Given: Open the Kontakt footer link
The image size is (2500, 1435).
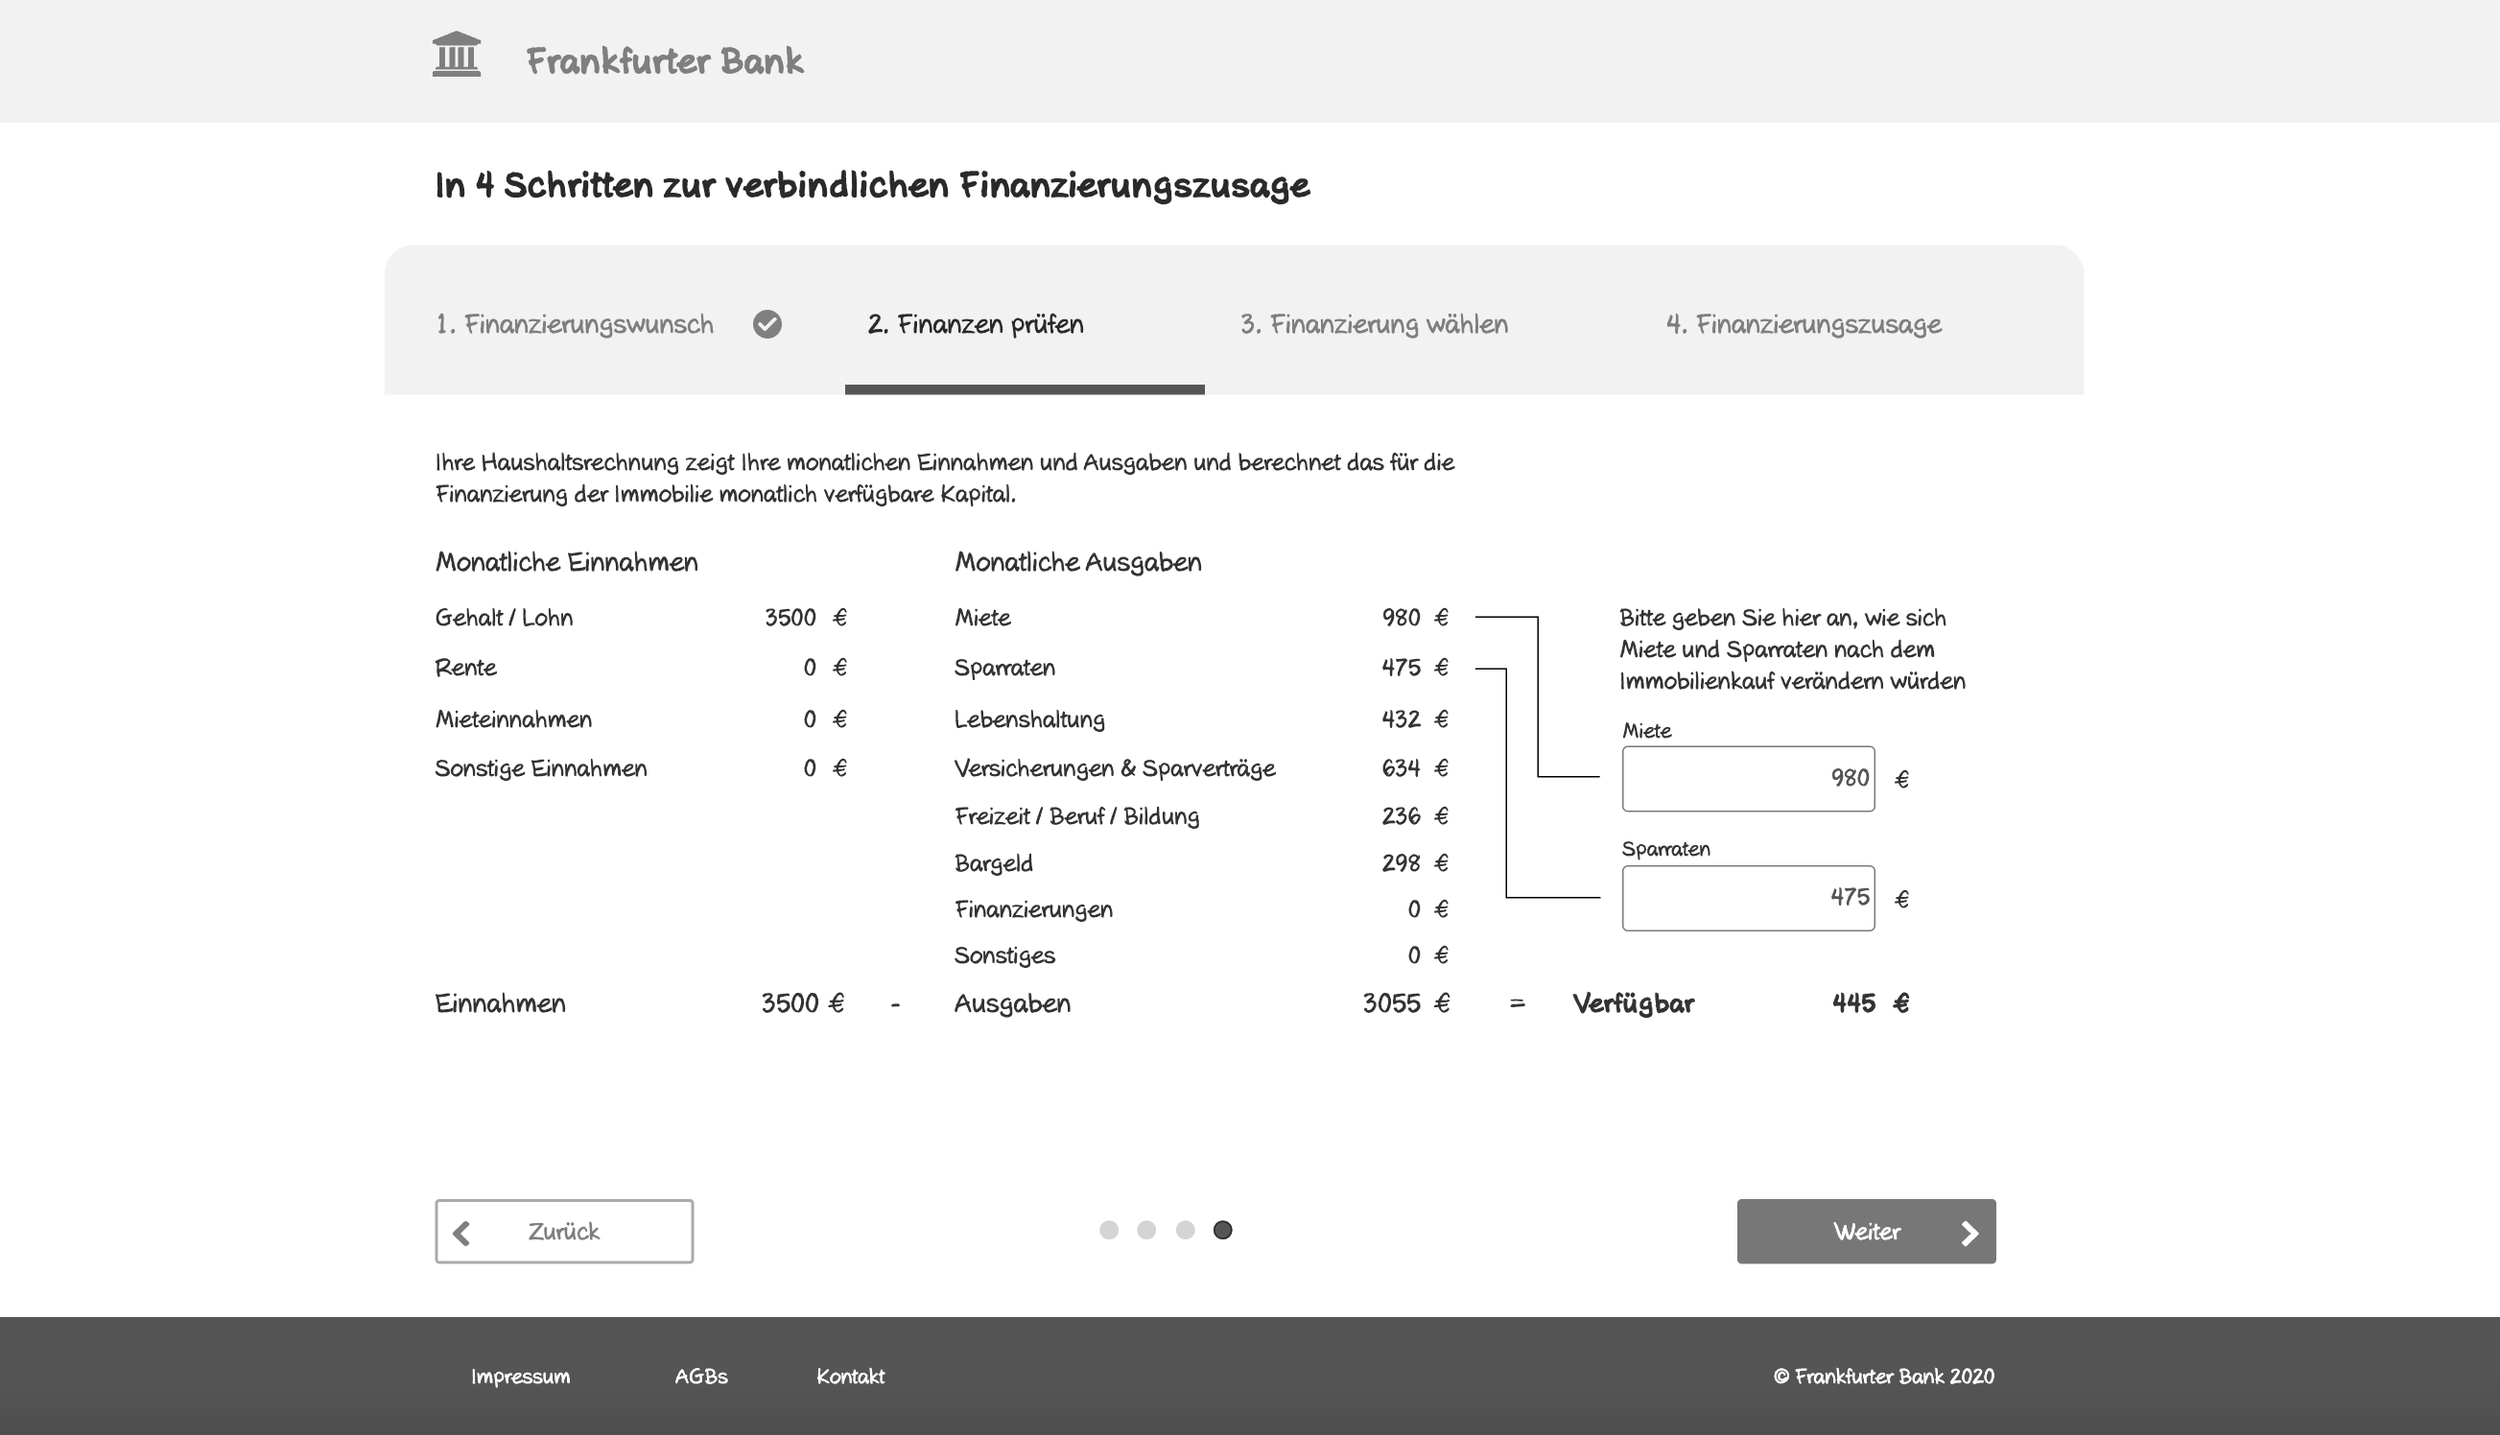Looking at the screenshot, I should pyautogui.click(x=850, y=1376).
